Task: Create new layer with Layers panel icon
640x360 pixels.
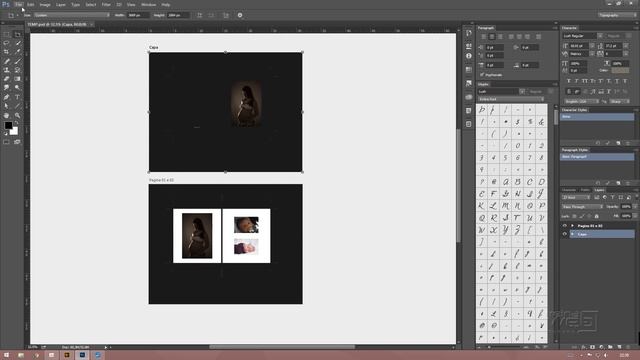Action: pos(619,347)
